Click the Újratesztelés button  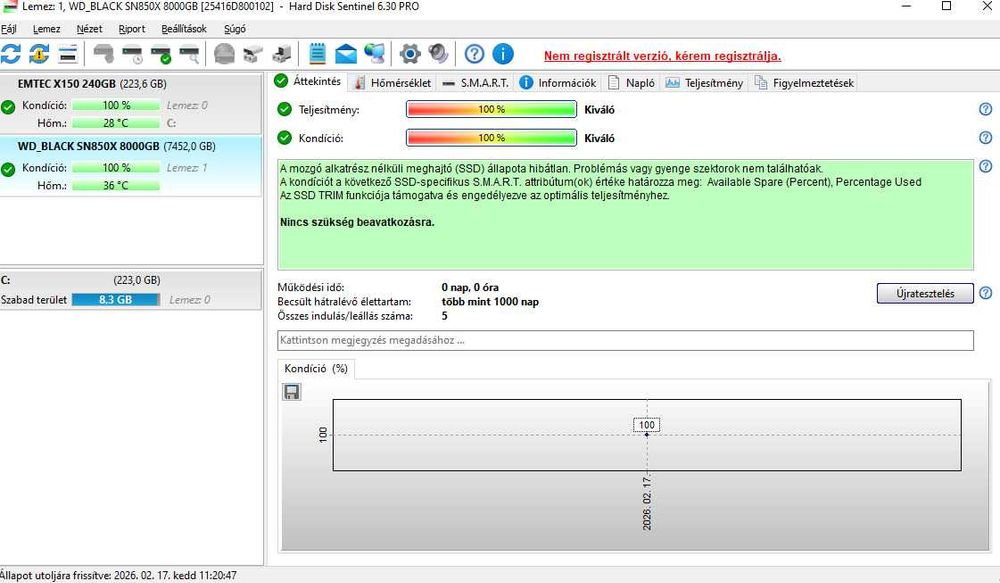point(925,293)
